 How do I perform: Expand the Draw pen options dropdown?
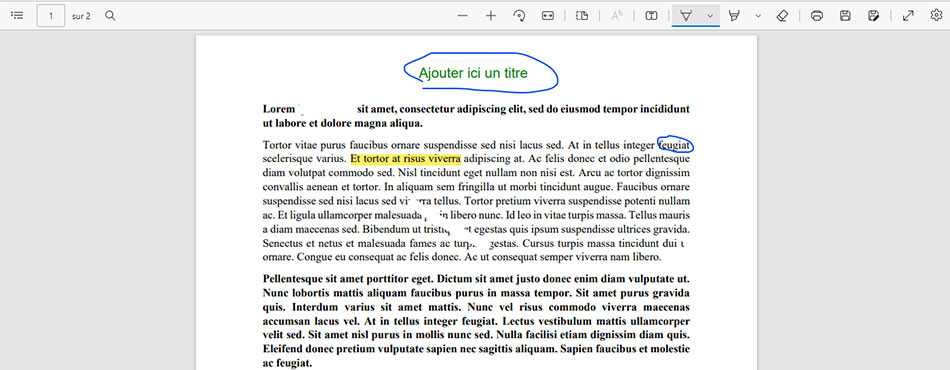710,16
